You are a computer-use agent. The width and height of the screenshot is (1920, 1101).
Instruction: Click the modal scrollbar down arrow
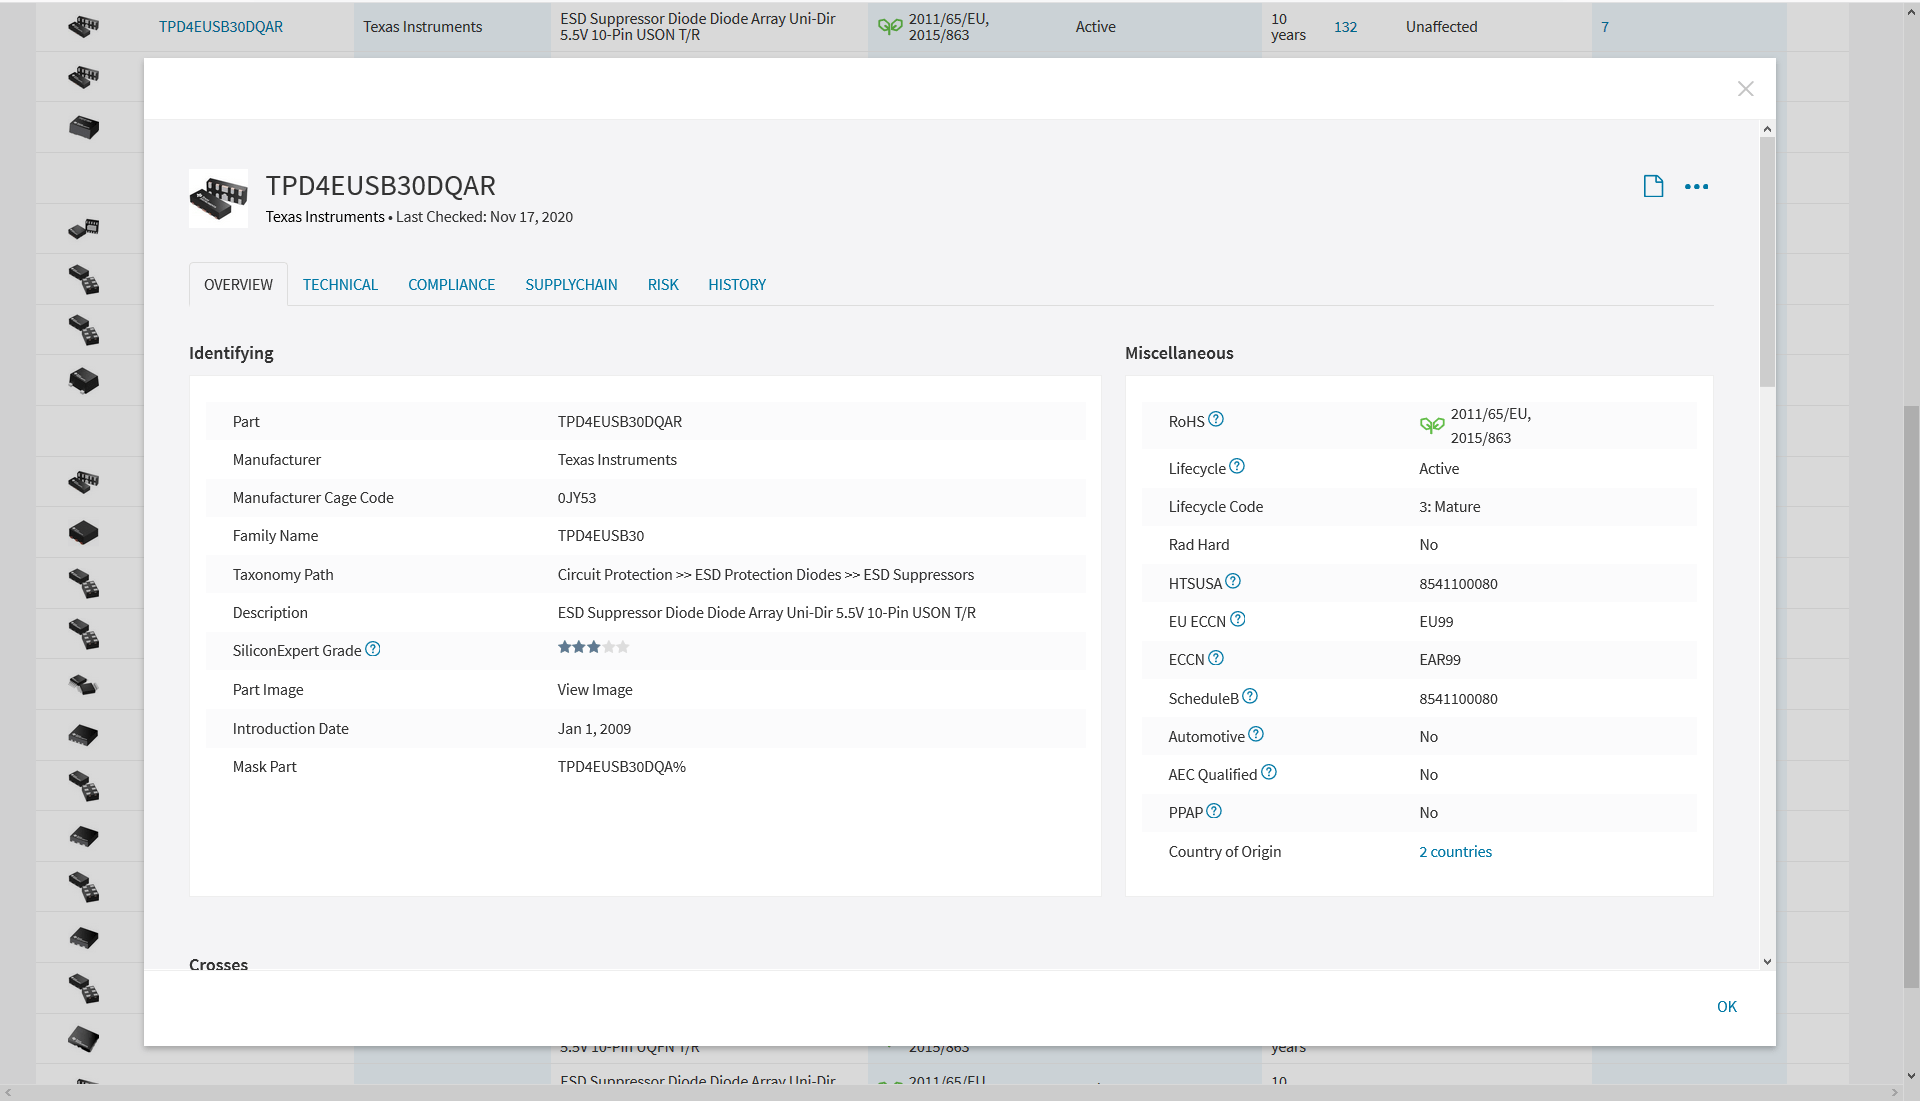[1767, 961]
